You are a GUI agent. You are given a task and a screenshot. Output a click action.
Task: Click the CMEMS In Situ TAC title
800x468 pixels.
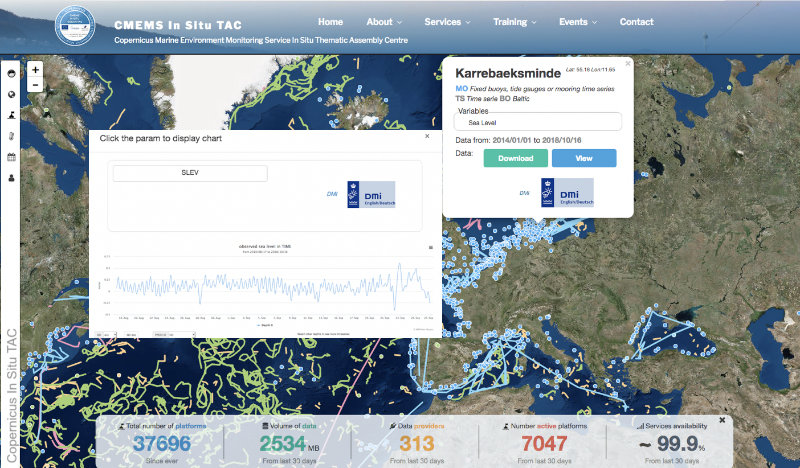[x=178, y=25]
